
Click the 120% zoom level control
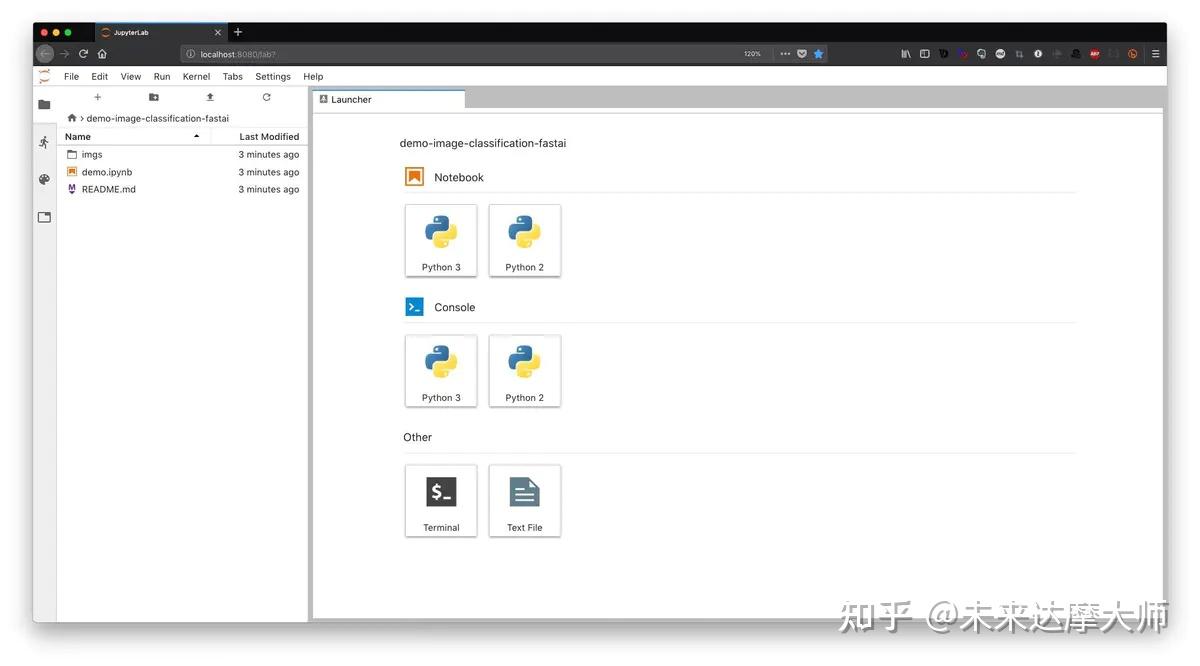point(752,53)
